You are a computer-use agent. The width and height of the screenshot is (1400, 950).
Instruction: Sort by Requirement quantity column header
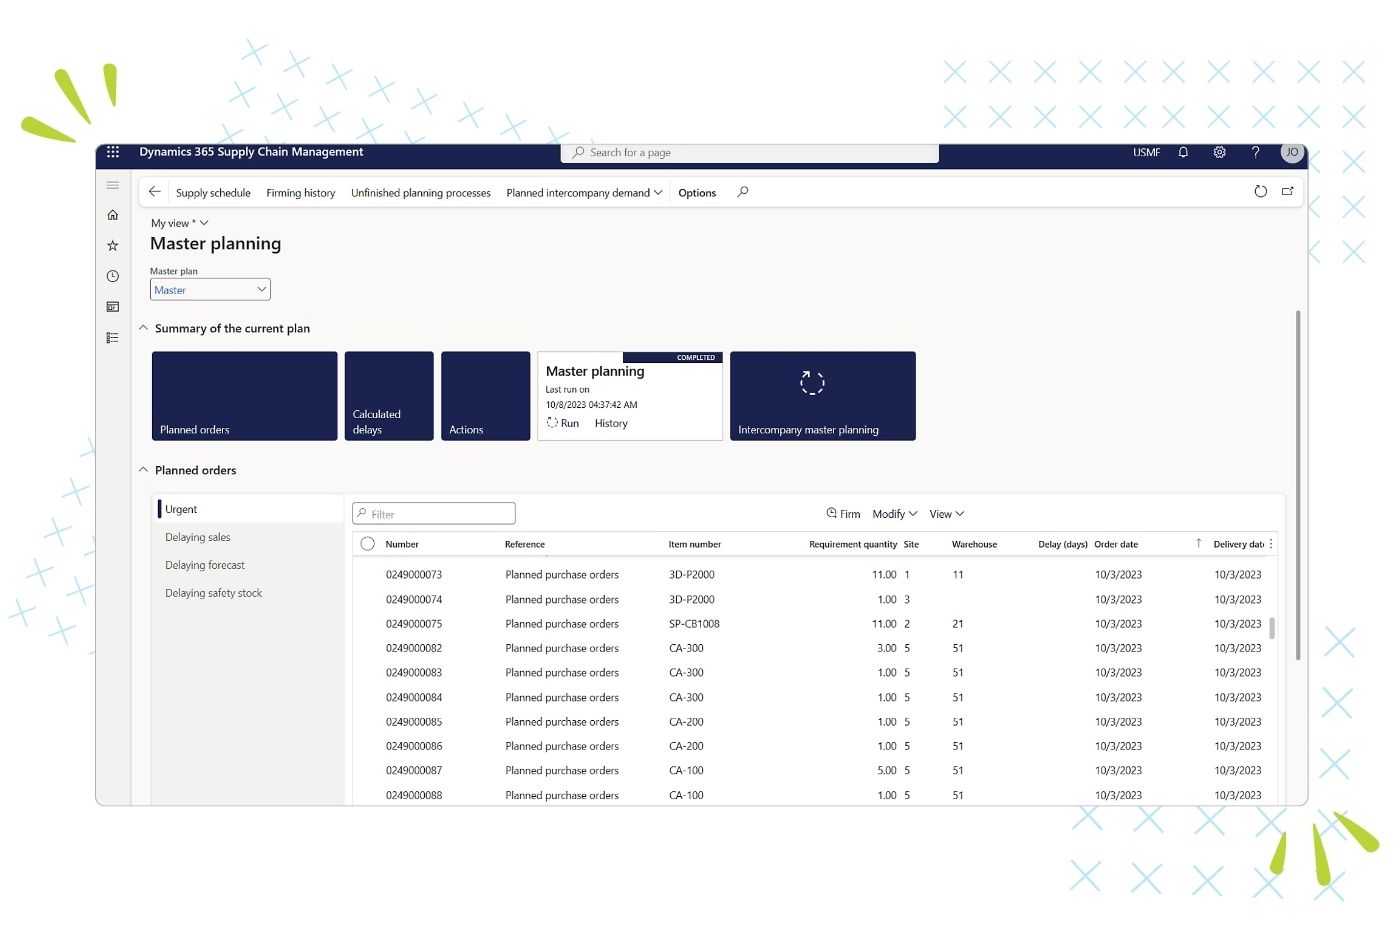[x=853, y=544]
